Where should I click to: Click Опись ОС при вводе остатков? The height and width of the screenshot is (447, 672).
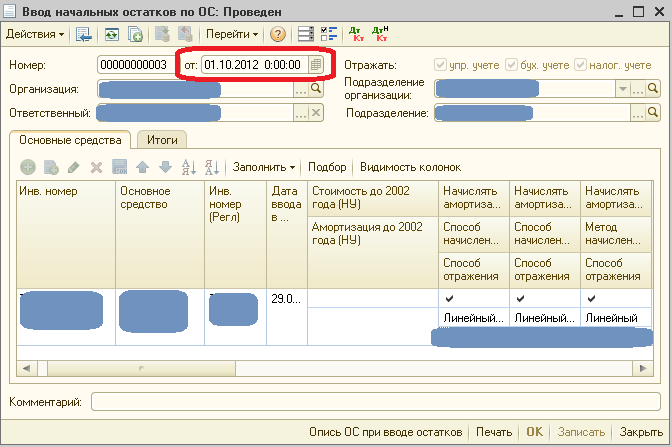pos(385,432)
